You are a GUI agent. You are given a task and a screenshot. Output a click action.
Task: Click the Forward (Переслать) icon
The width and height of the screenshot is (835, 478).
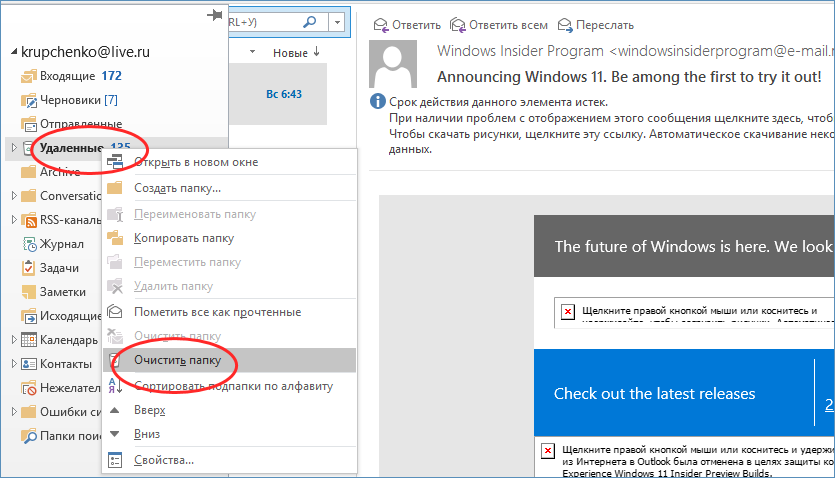pyautogui.click(x=565, y=25)
